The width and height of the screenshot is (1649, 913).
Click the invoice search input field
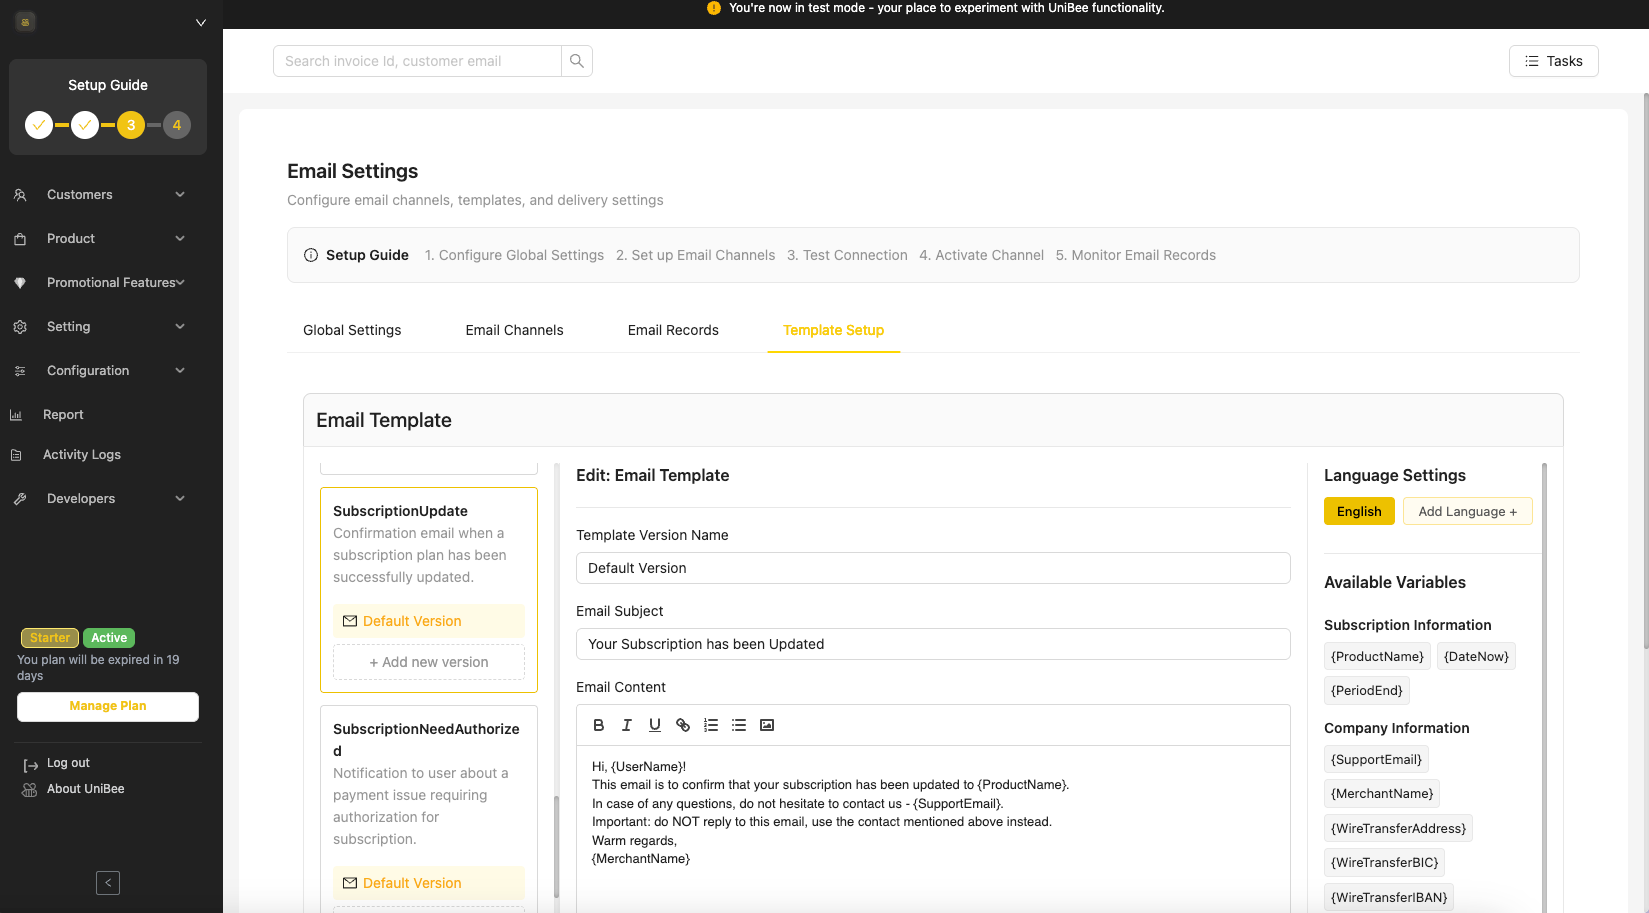click(x=417, y=61)
